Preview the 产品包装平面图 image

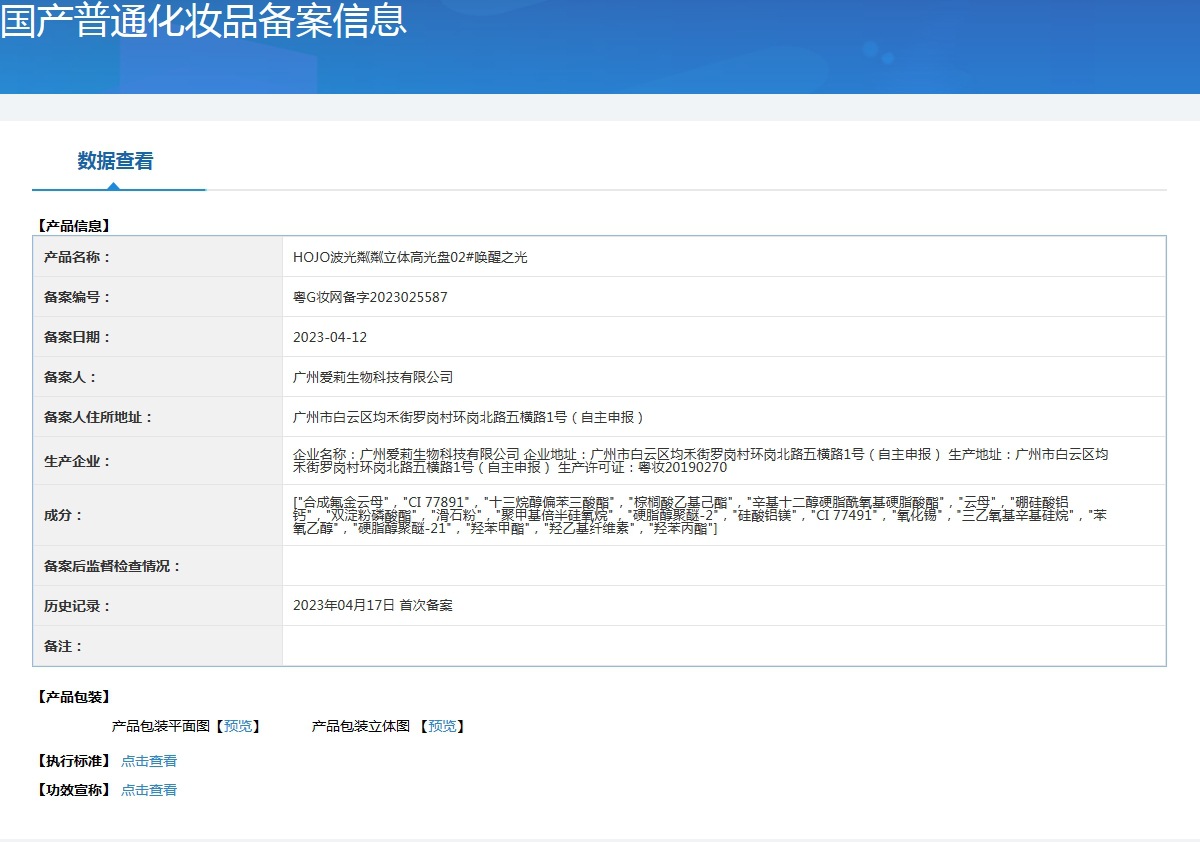(238, 727)
